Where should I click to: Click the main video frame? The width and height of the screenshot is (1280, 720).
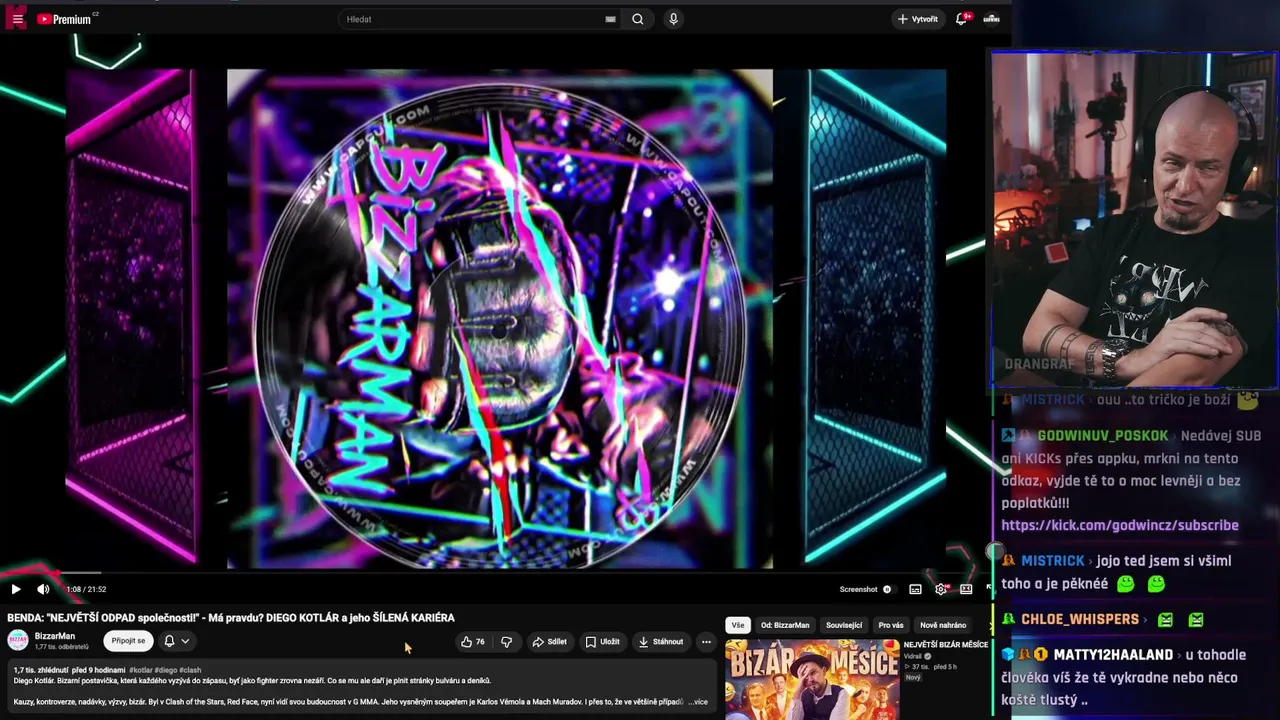pyautogui.click(x=500, y=318)
